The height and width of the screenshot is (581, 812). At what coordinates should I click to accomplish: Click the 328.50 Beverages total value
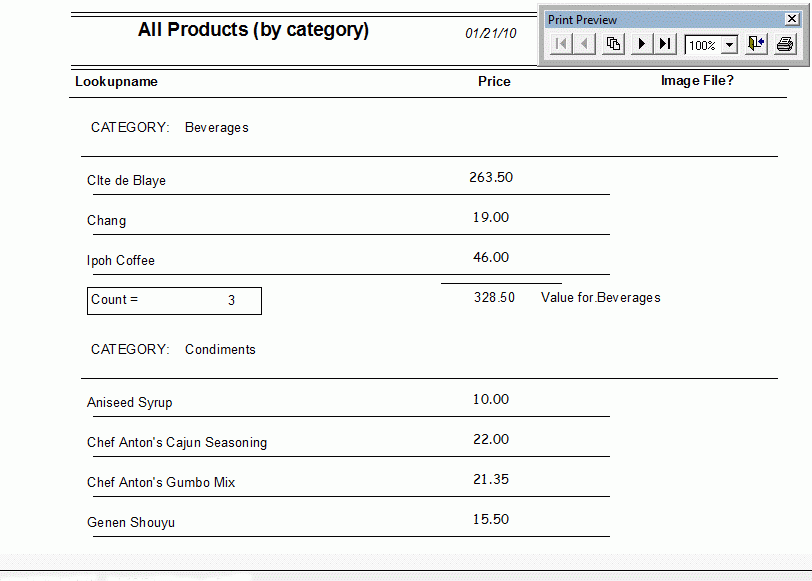pos(494,297)
